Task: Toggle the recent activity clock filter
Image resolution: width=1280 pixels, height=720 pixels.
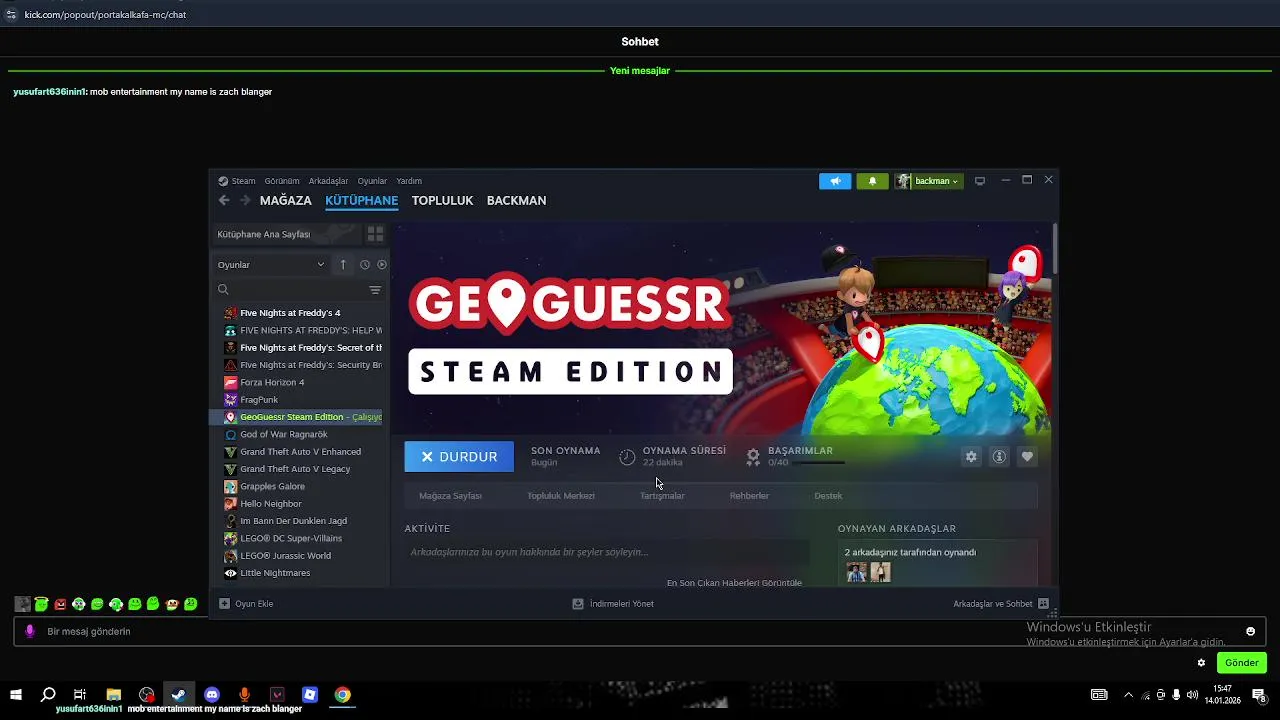Action: 365,264
